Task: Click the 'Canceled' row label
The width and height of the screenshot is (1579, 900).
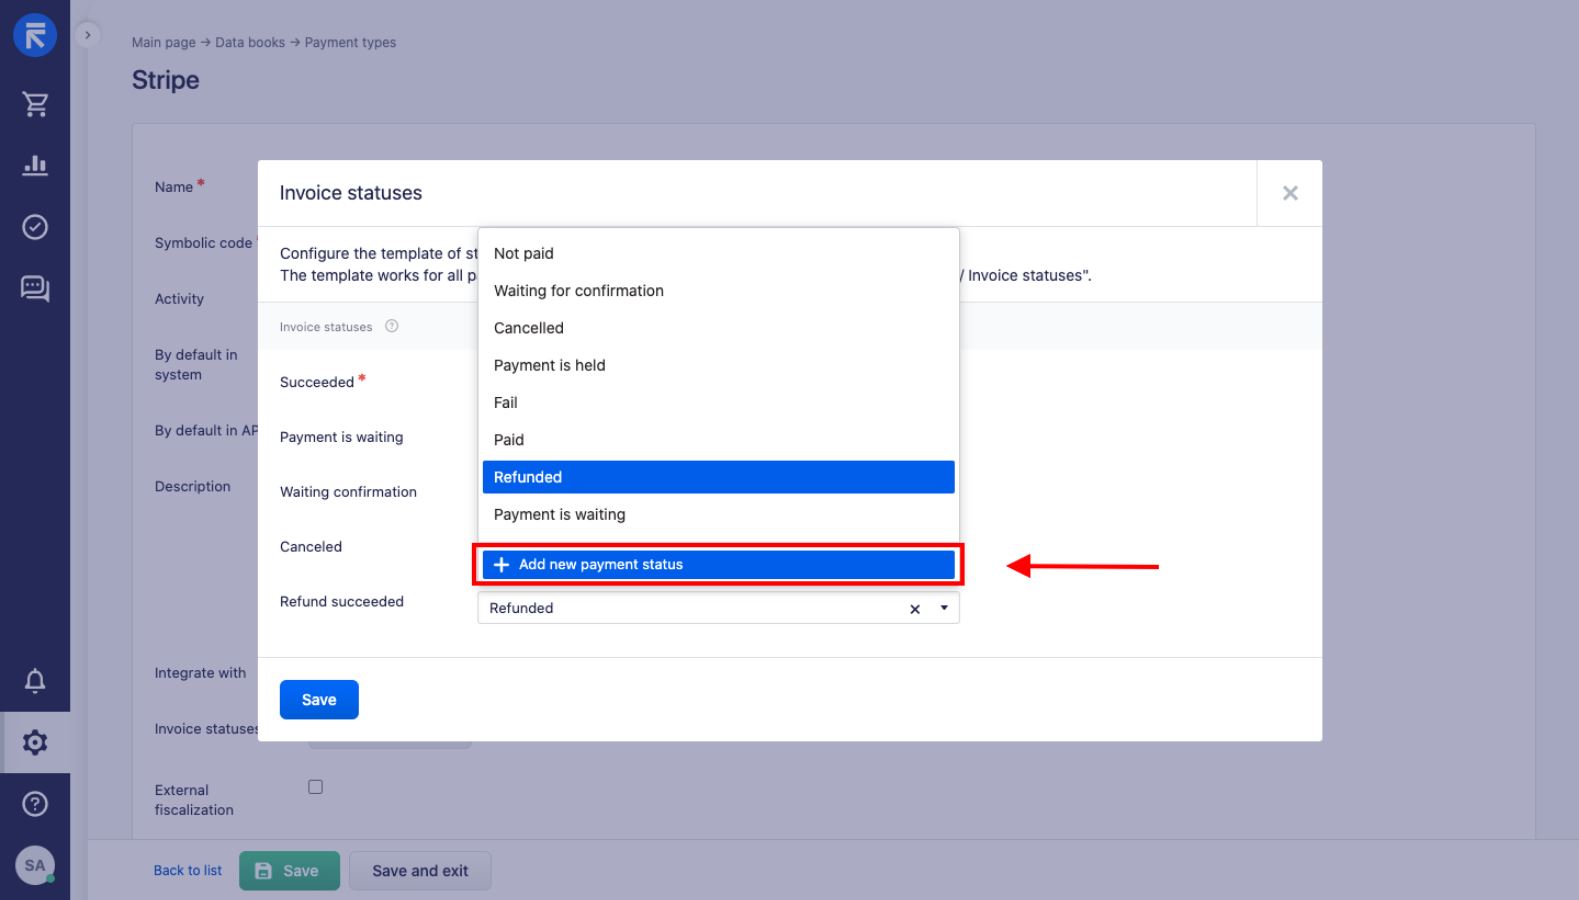Action: [x=311, y=547]
